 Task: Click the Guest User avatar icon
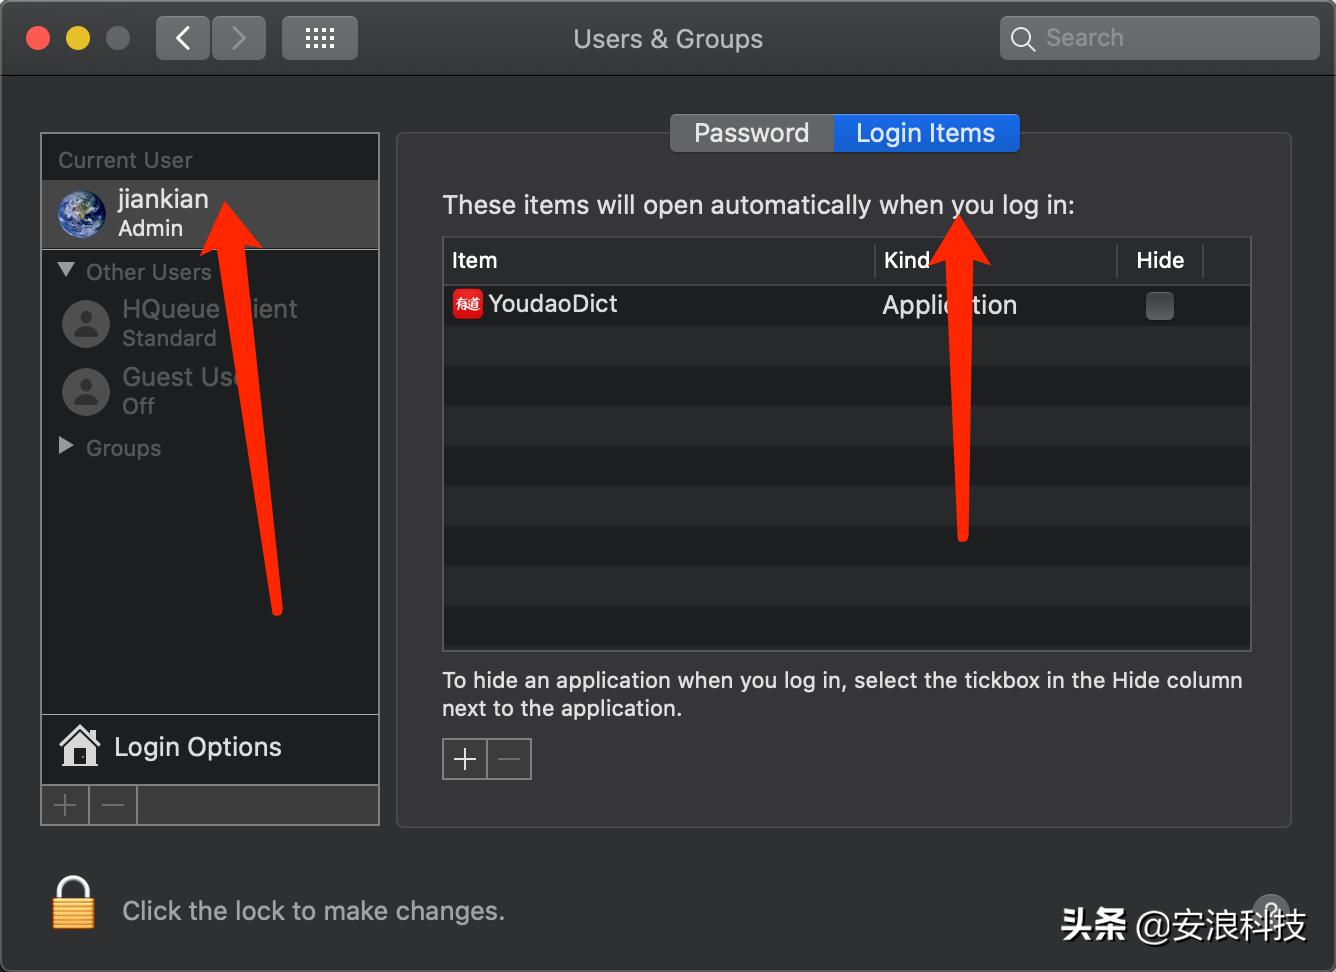pyautogui.click(x=86, y=391)
